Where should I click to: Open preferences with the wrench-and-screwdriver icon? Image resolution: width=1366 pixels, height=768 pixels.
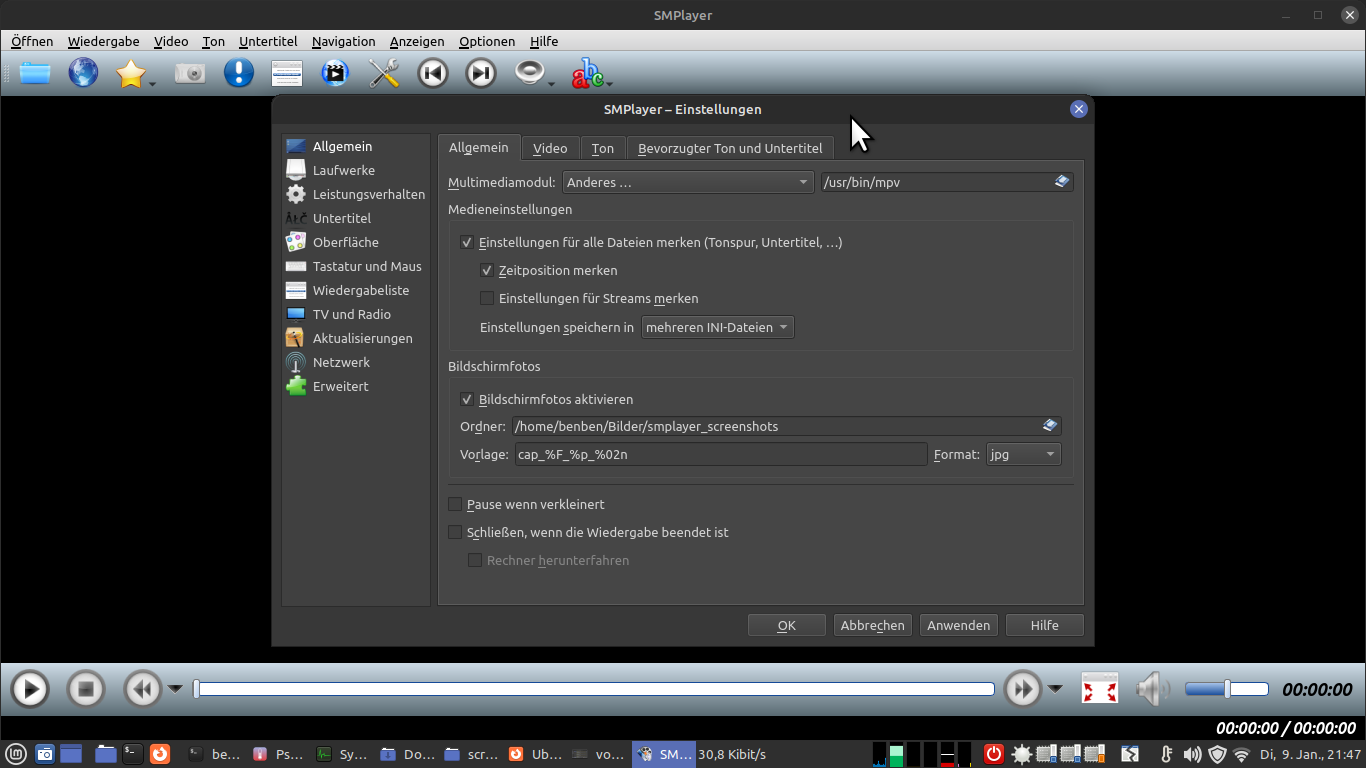pos(384,73)
